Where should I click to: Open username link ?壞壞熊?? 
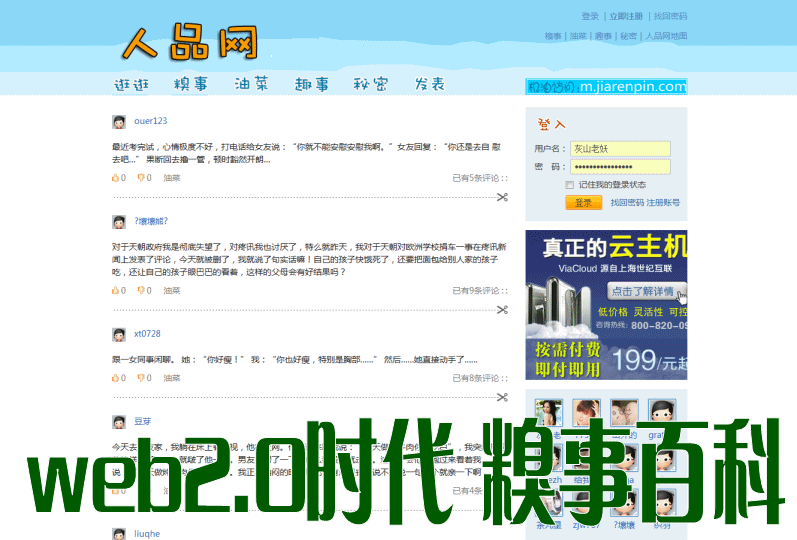click(151, 221)
